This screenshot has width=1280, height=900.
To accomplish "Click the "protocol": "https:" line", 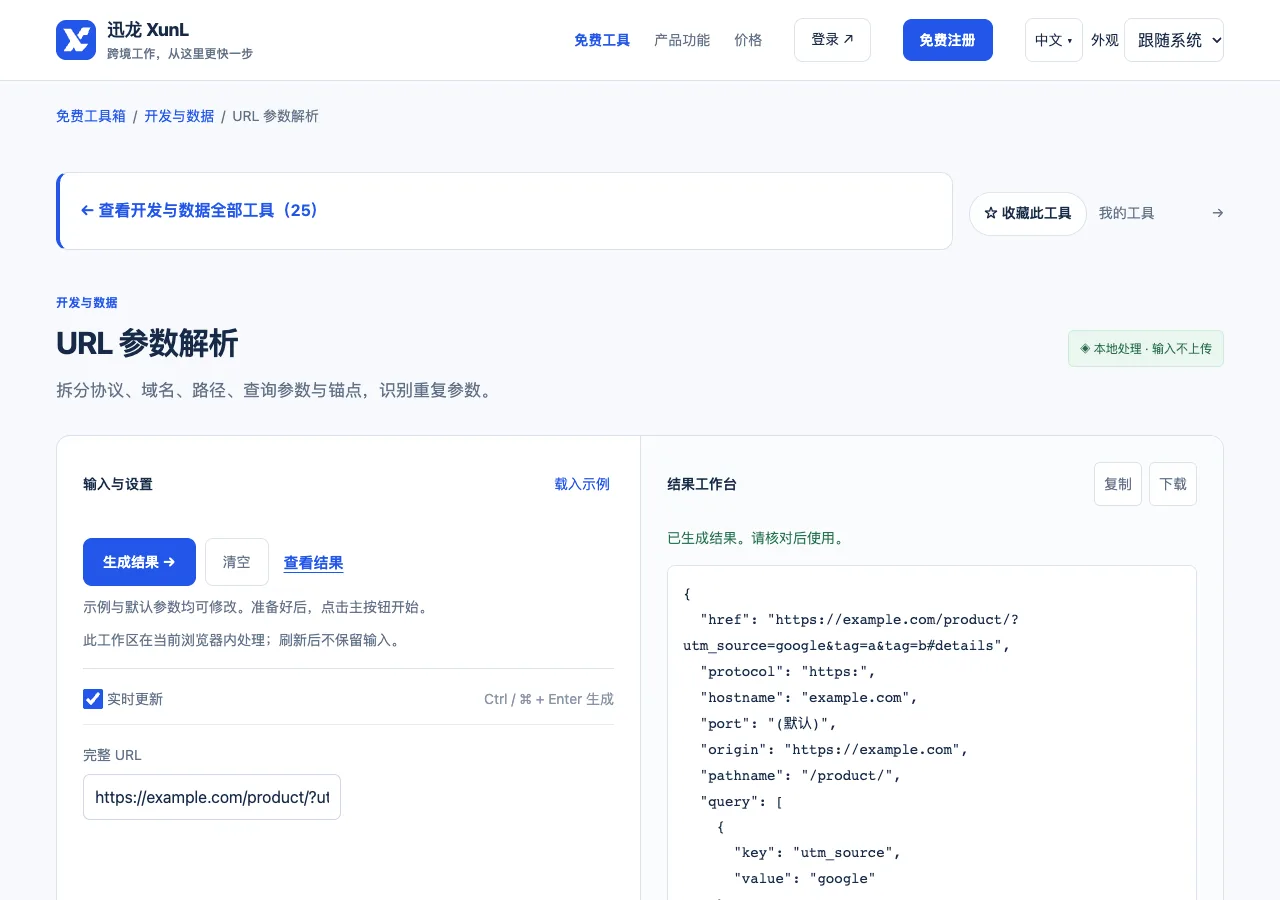I will 788,671.
